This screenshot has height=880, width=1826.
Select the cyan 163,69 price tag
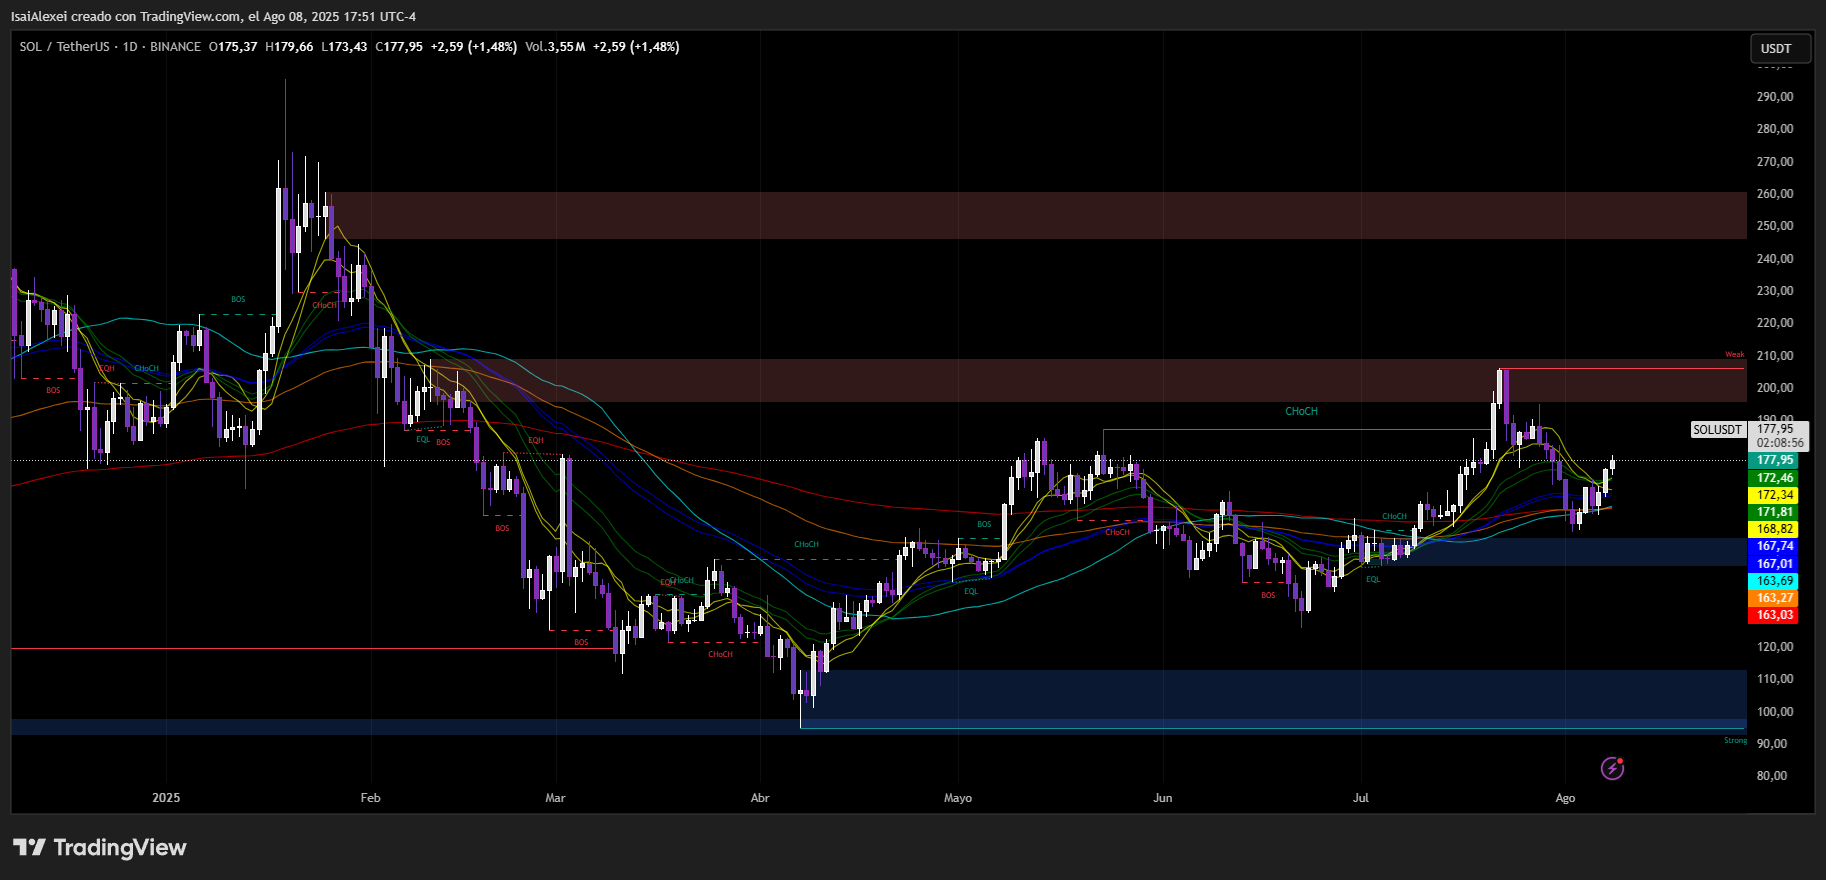tap(1775, 581)
